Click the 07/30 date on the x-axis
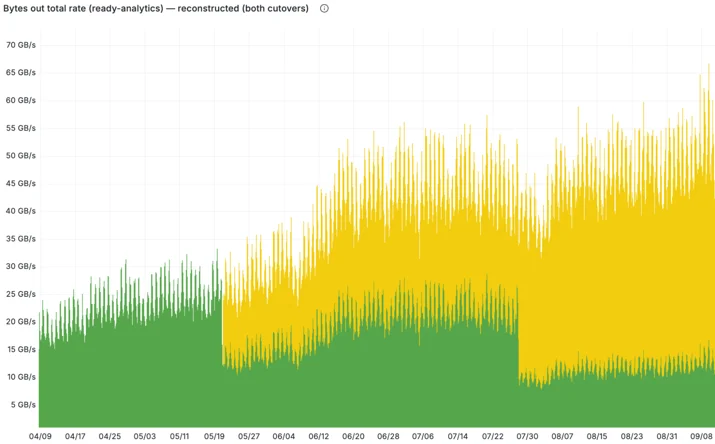This screenshot has height=444, width=715. coord(527,436)
